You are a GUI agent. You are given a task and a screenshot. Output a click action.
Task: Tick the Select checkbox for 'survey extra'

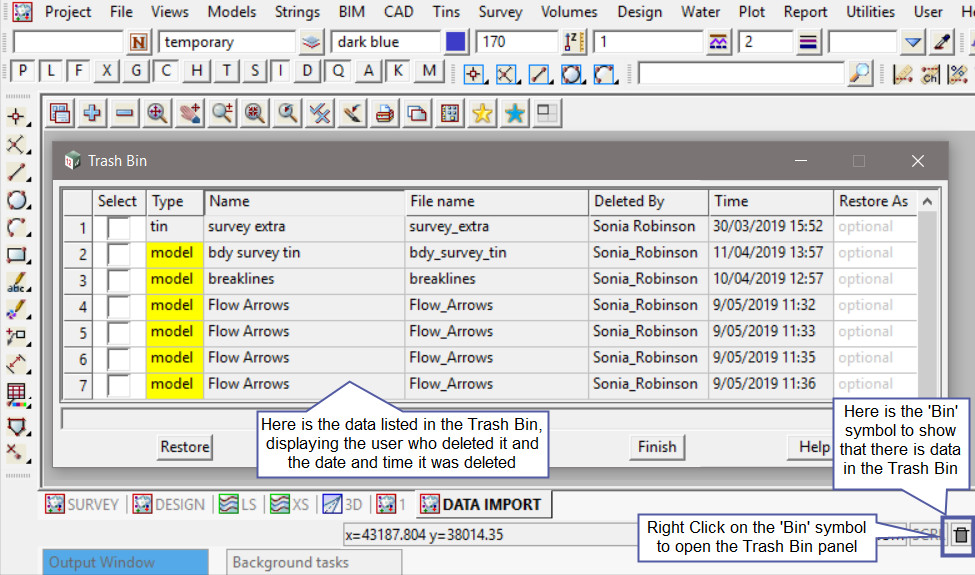pos(119,227)
